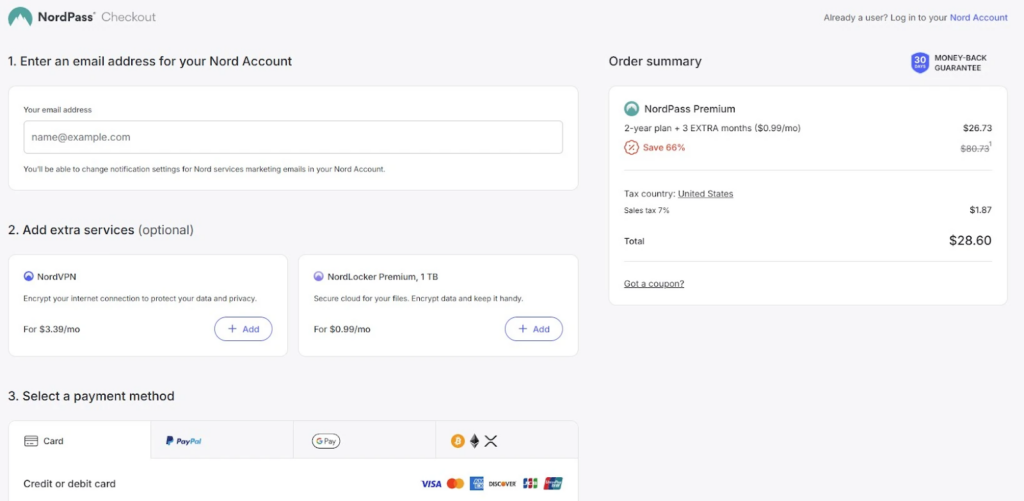Click the Visa card logo
This screenshot has width=1024, height=501.
pyautogui.click(x=432, y=484)
